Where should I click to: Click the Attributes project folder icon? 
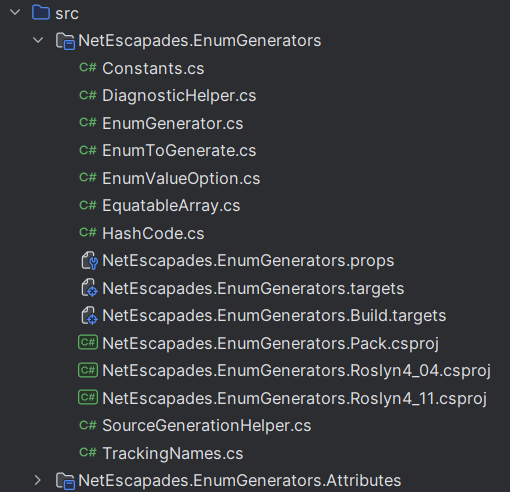(x=65, y=481)
